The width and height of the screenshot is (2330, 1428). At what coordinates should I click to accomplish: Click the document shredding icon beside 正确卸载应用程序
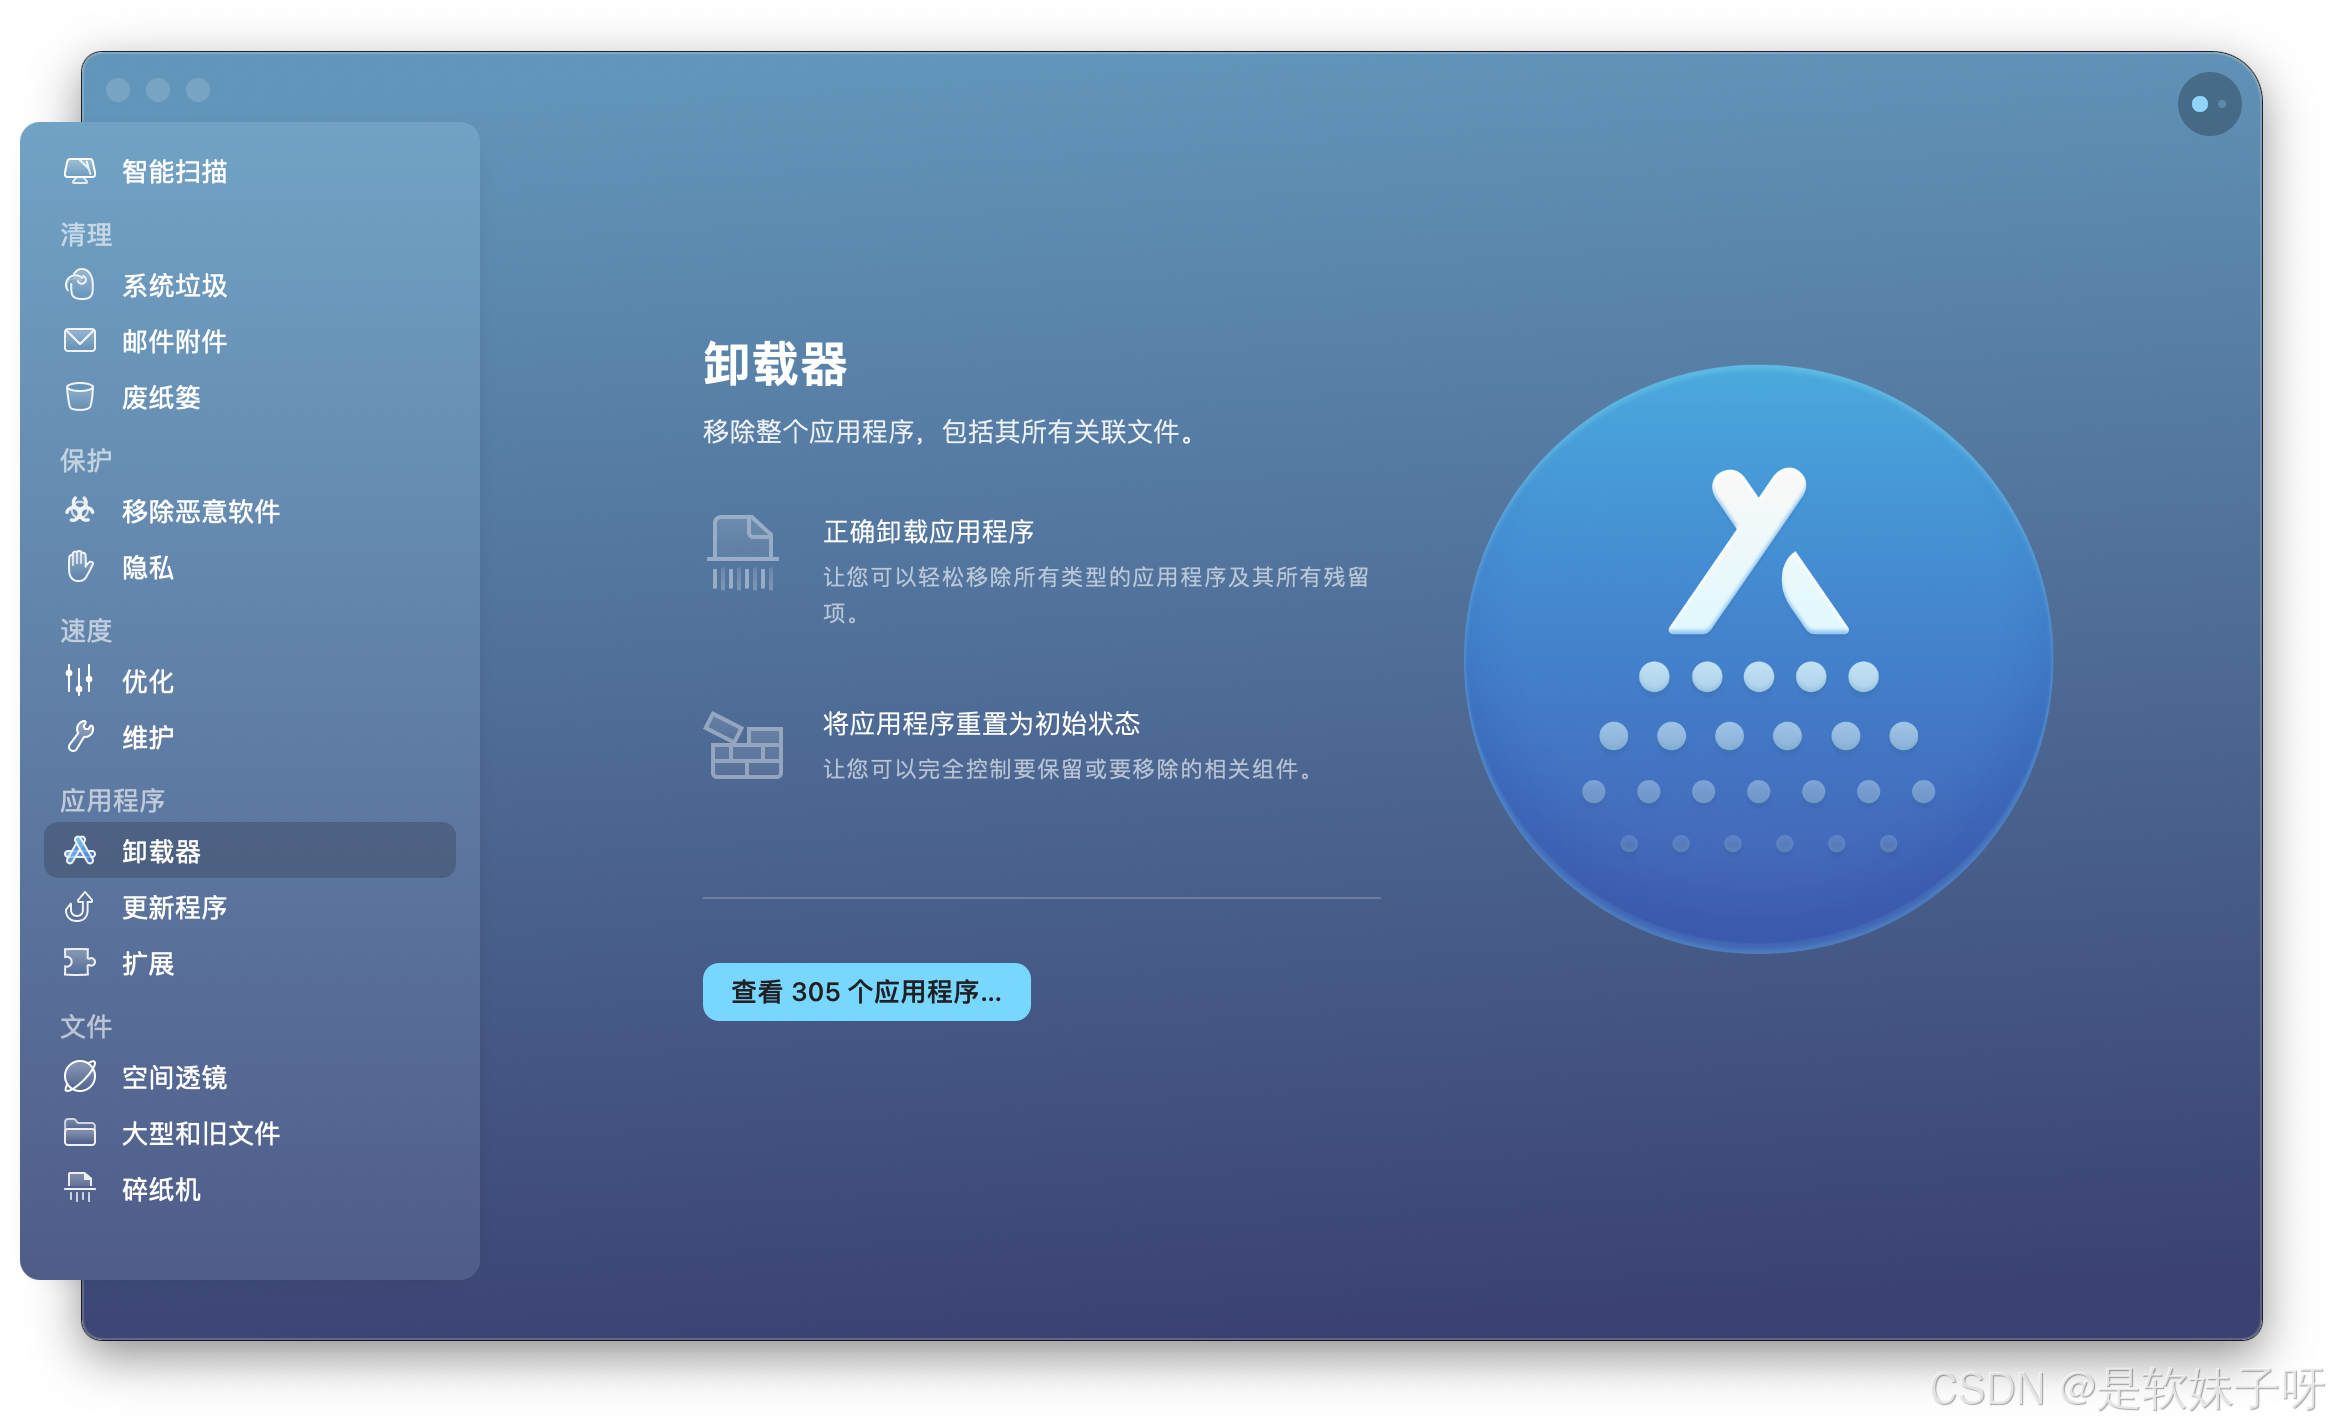[x=743, y=553]
